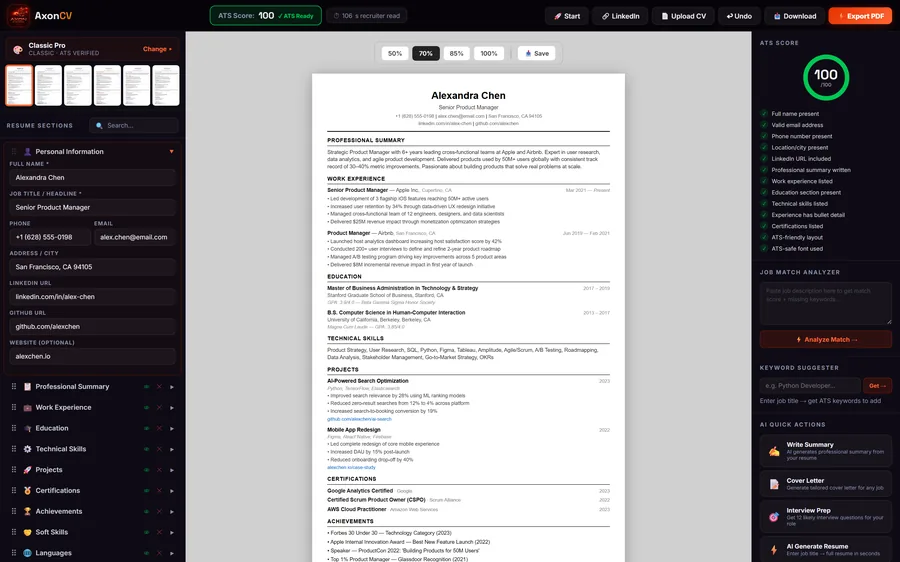The height and width of the screenshot is (562, 900).
Task: Open the github.com/alexchen/ai-search project link
Action: click(359, 419)
